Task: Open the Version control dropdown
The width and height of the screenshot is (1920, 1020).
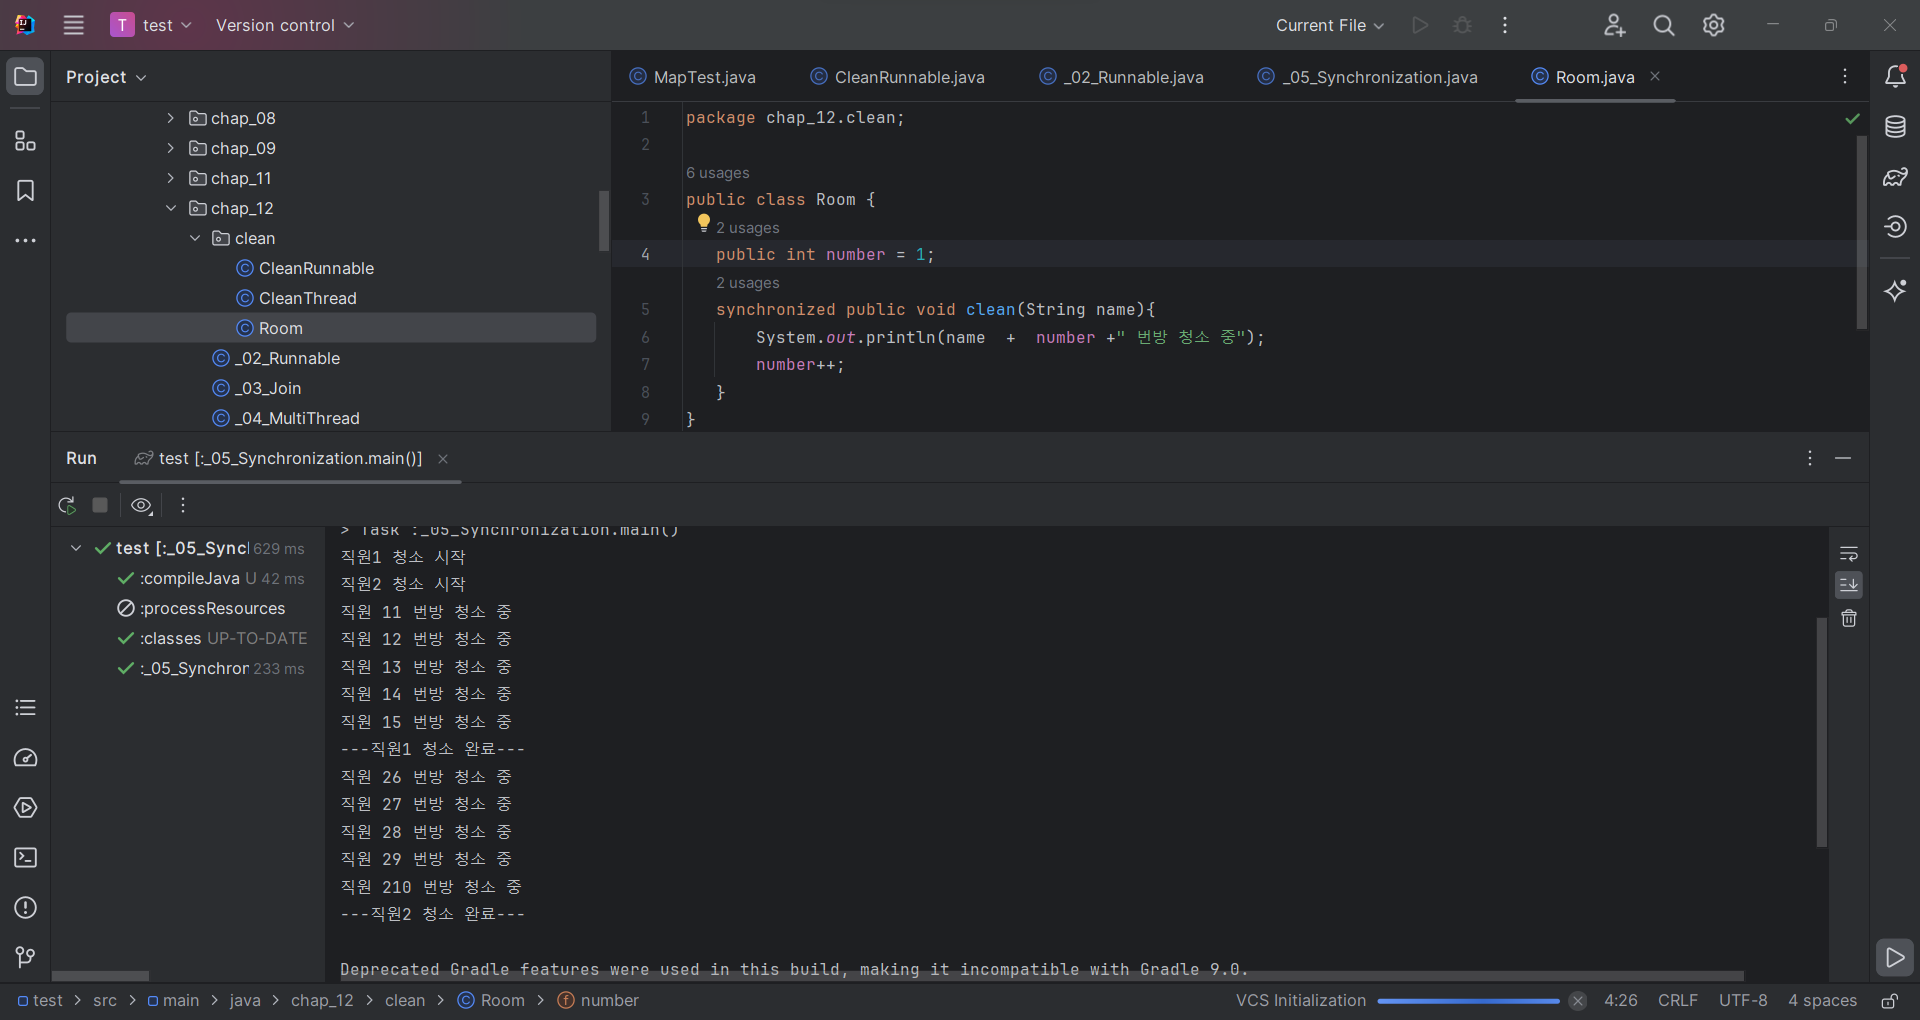Action: (x=285, y=25)
